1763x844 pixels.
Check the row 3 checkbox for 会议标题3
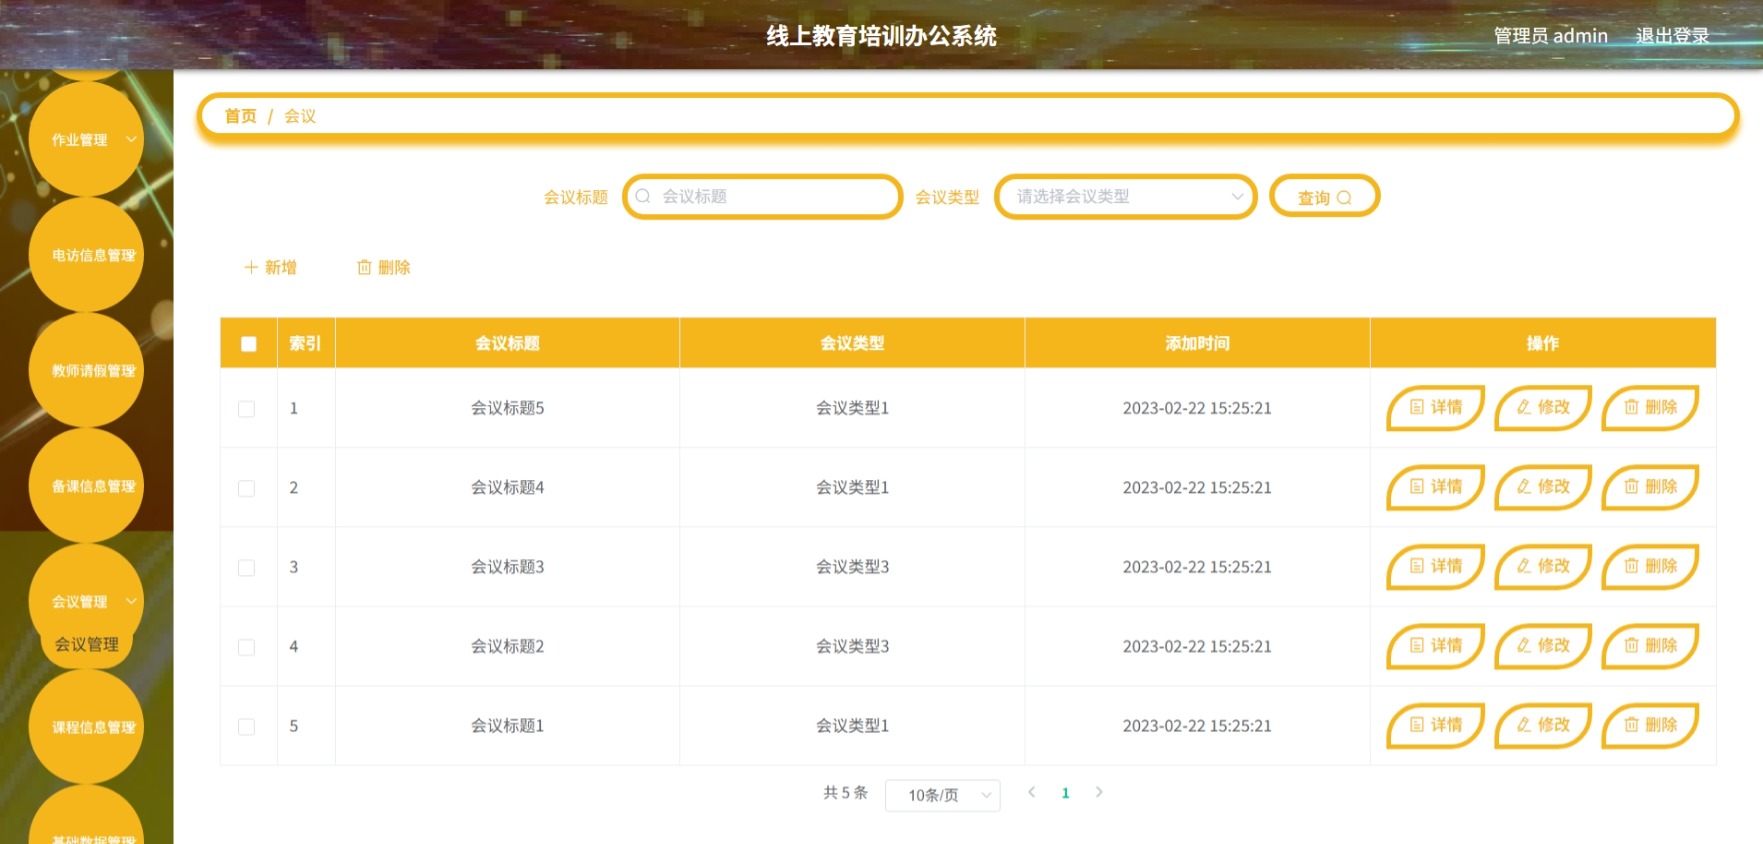click(246, 568)
